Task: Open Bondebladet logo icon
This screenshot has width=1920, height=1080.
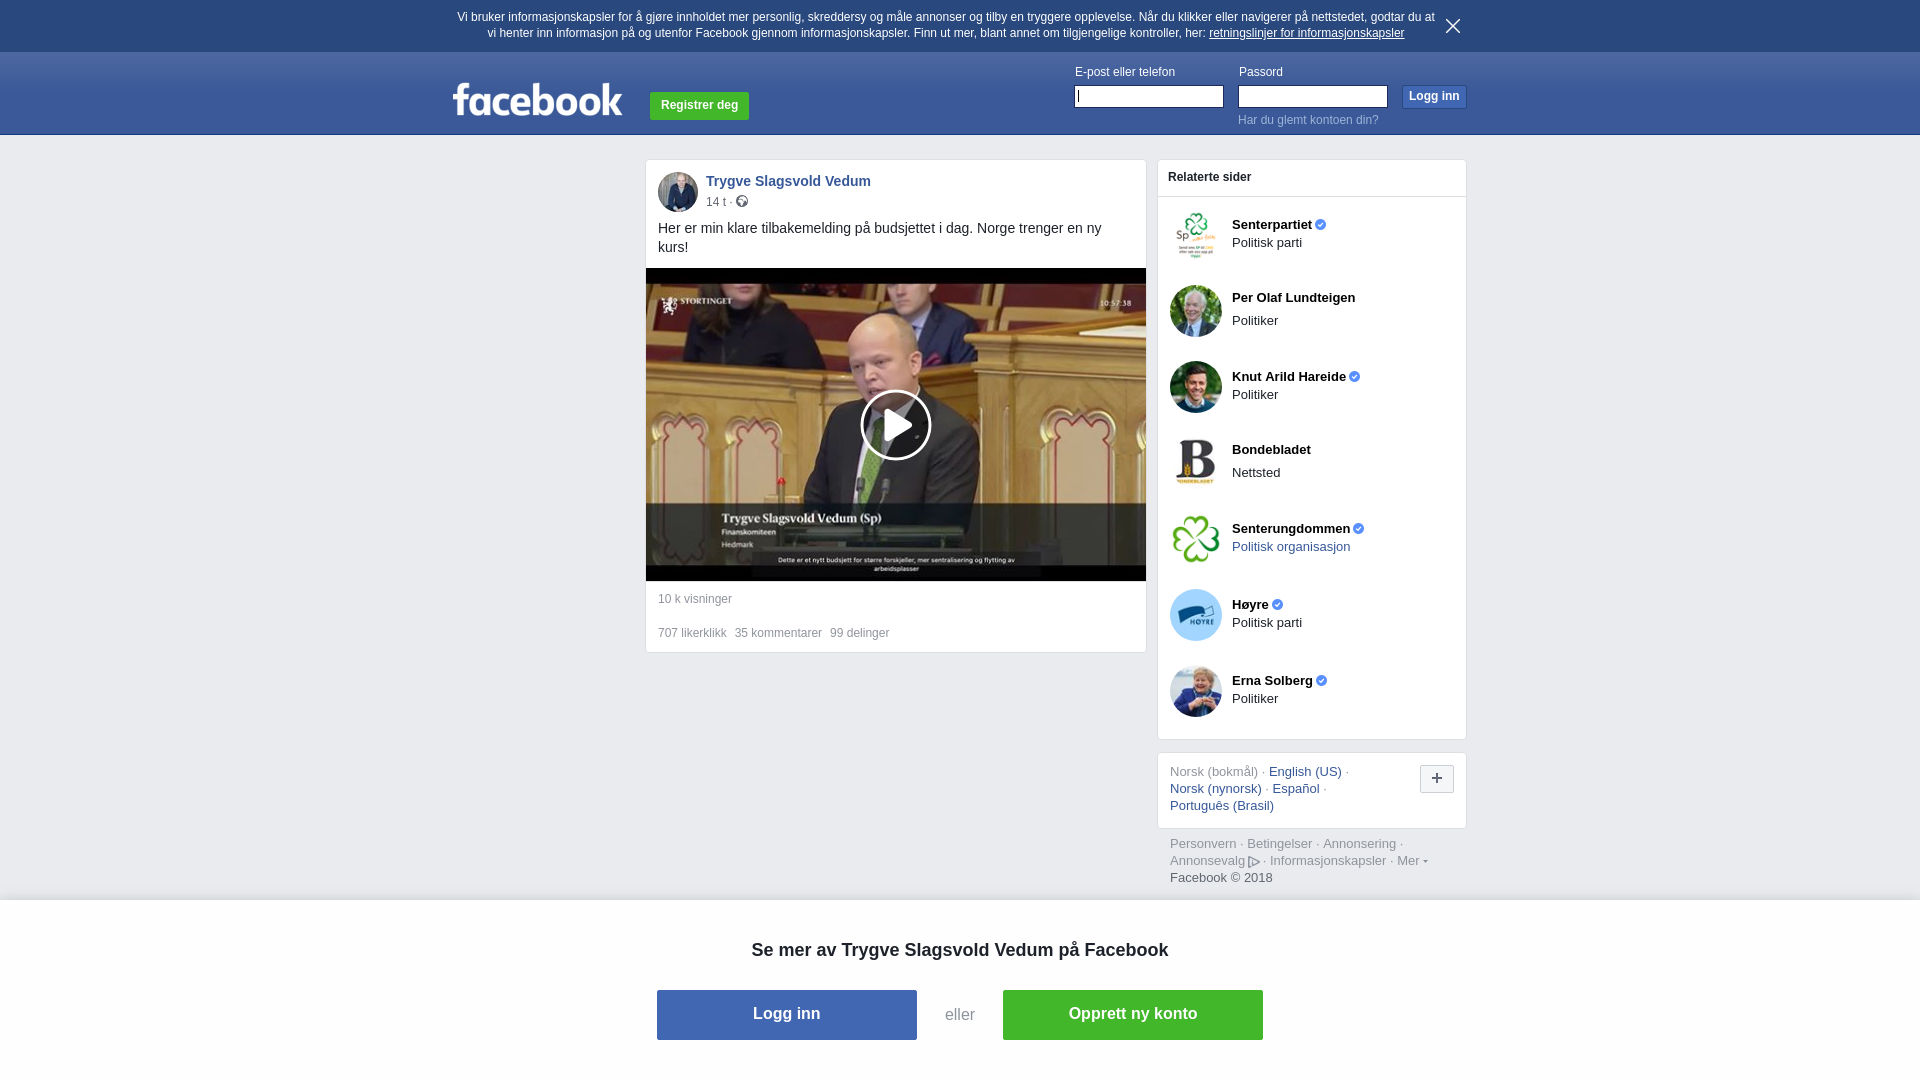Action: click(x=1196, y=463)
